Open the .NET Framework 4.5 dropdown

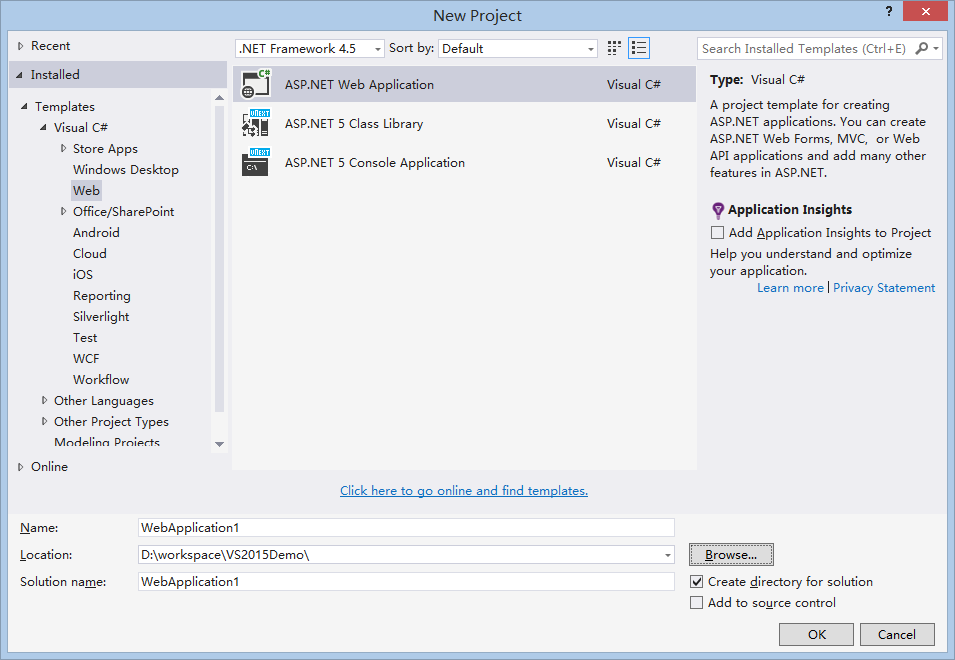click(x=310, y=49)
